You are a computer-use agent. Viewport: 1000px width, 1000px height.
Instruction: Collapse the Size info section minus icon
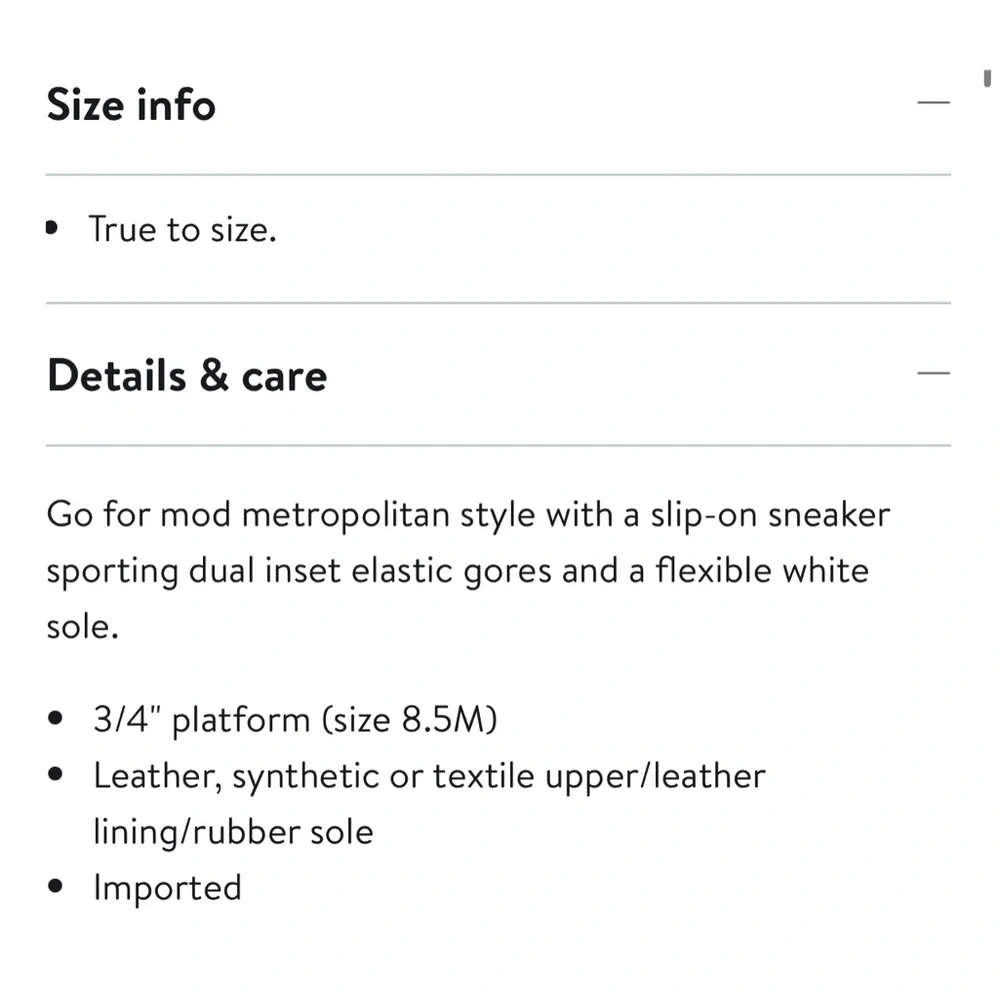(x=933, y=102)
